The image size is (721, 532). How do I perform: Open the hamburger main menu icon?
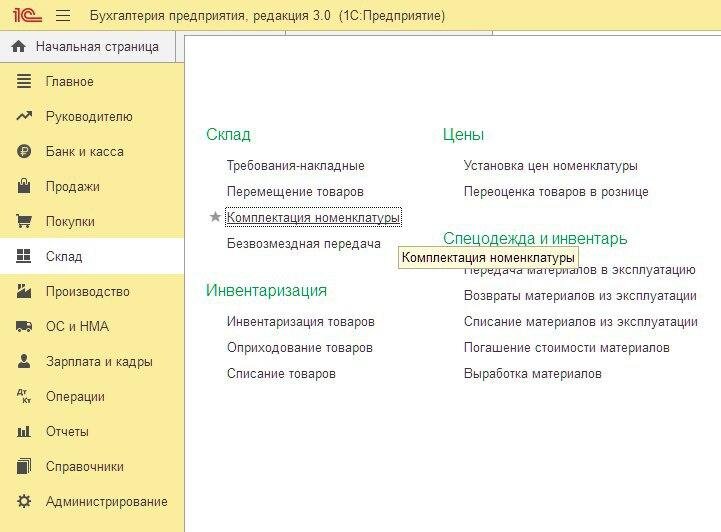pyautogui.click(x=63, y=16)
